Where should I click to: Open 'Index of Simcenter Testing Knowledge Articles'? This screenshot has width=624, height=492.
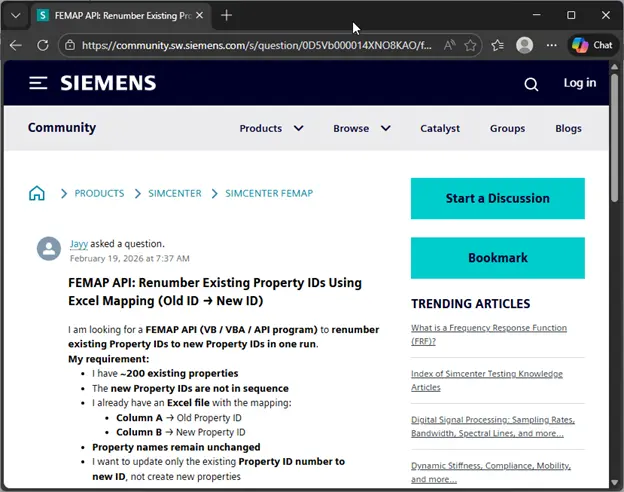(x=487, y=381)
